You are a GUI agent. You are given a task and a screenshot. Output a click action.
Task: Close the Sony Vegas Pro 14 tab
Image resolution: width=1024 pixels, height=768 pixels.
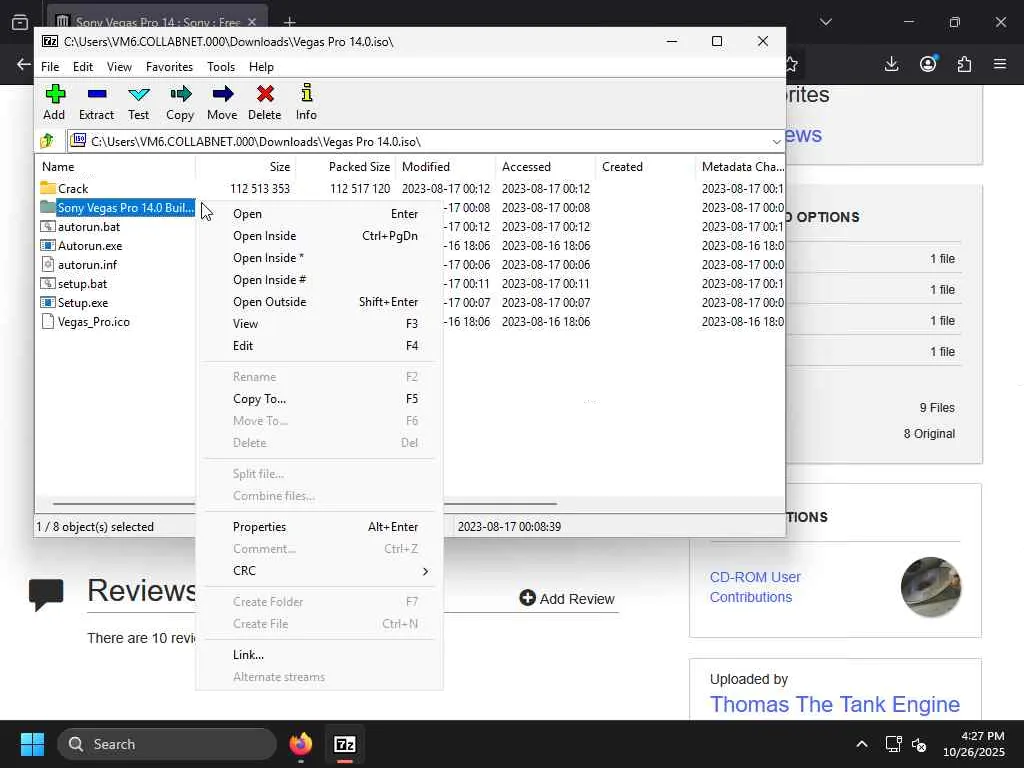(252, 22)
